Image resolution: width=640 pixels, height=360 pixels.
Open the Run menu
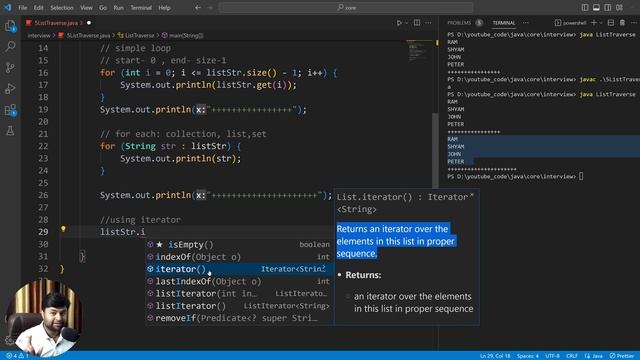coord(118,7)
